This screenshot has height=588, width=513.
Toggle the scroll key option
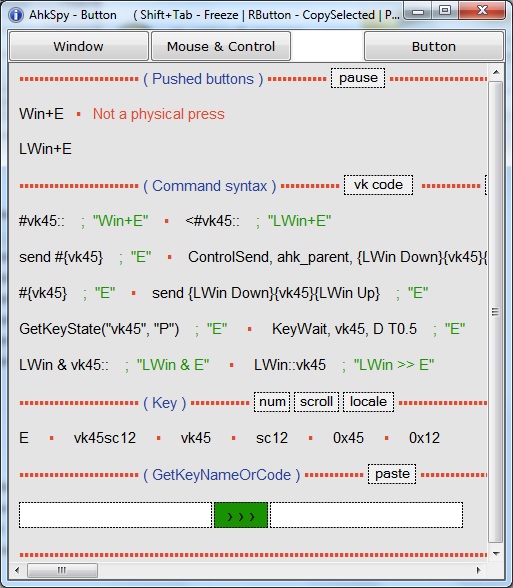tap(316, 402)
